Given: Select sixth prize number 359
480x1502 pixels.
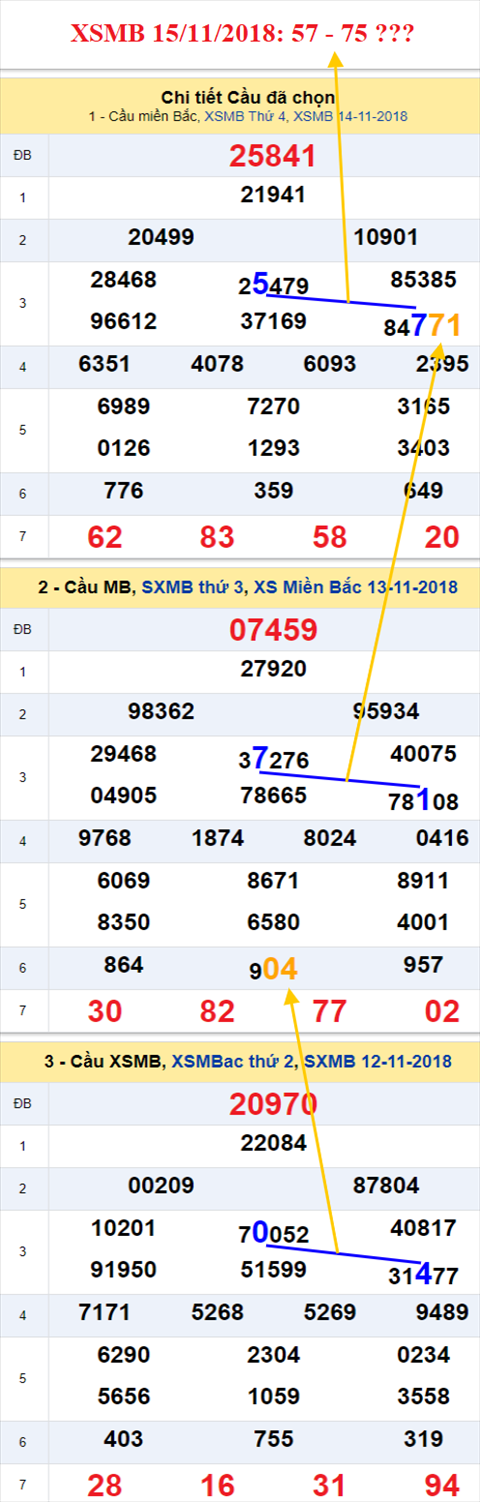Looking at the screenshot, I should (273, 491).
